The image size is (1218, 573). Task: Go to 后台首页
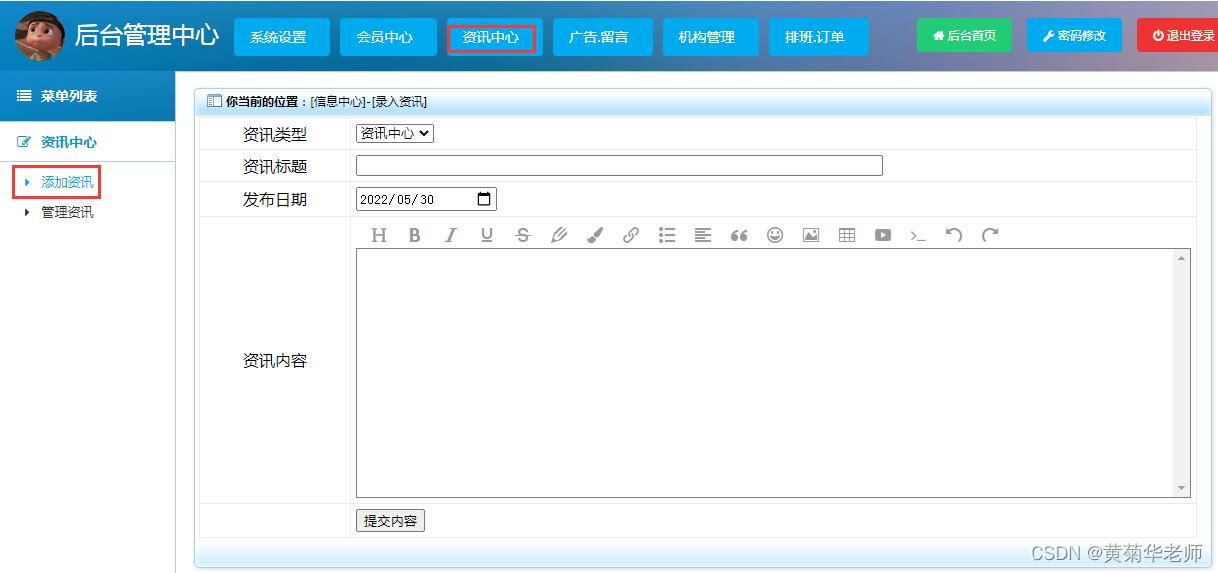point(964,36)
